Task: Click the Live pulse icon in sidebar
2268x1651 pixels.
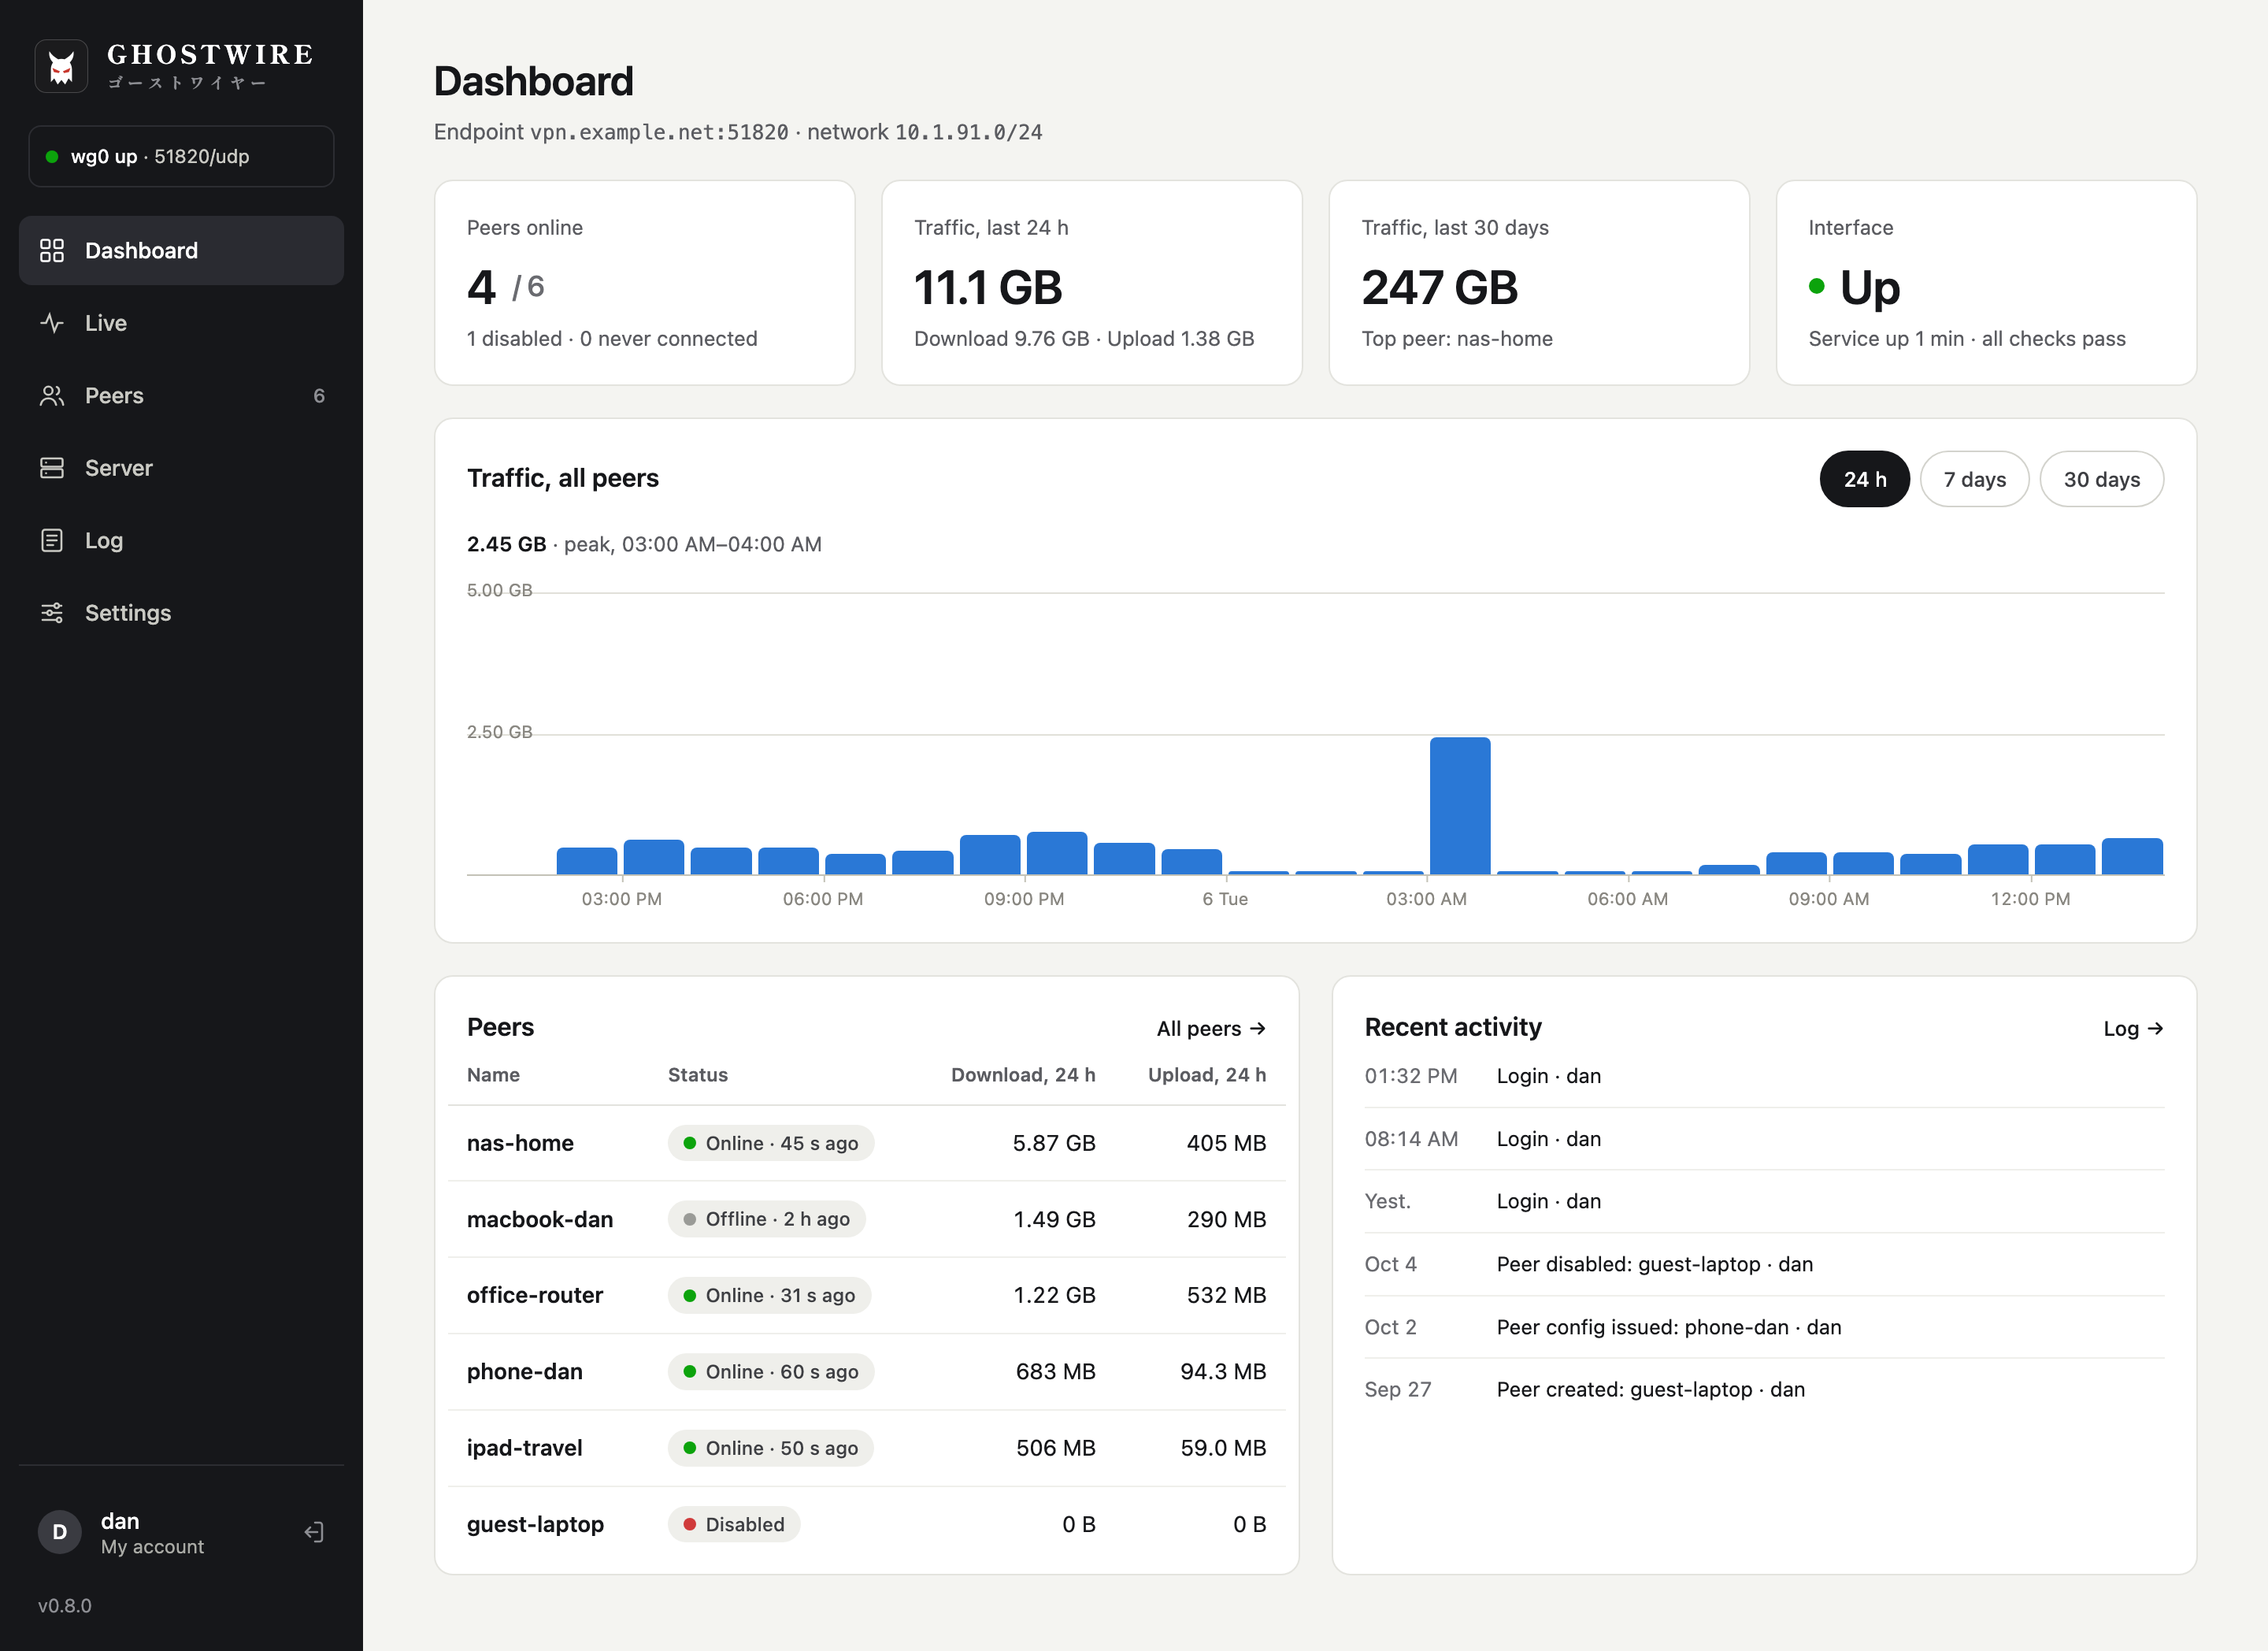Action: (x=52, y=323)
